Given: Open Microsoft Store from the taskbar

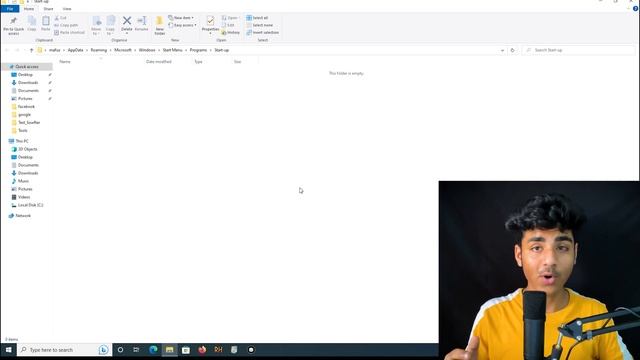Looking at the screenshot, I should pos(186,350).
